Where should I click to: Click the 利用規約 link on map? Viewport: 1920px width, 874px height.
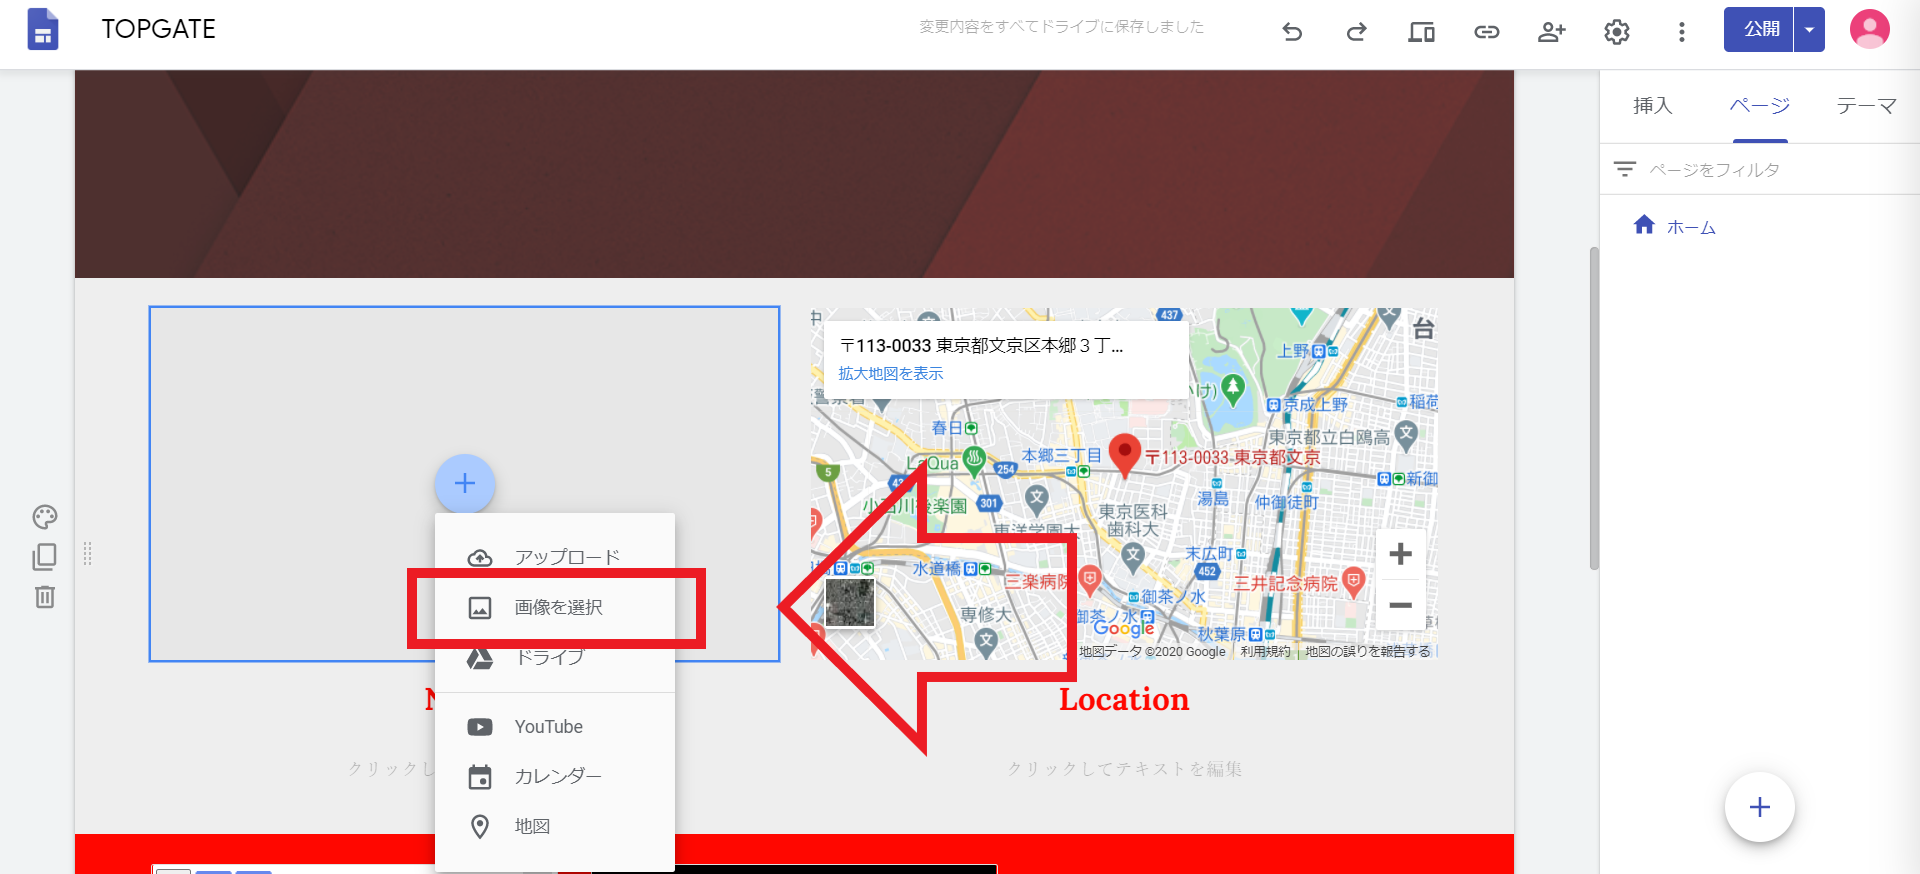(x=1265, y=652)
